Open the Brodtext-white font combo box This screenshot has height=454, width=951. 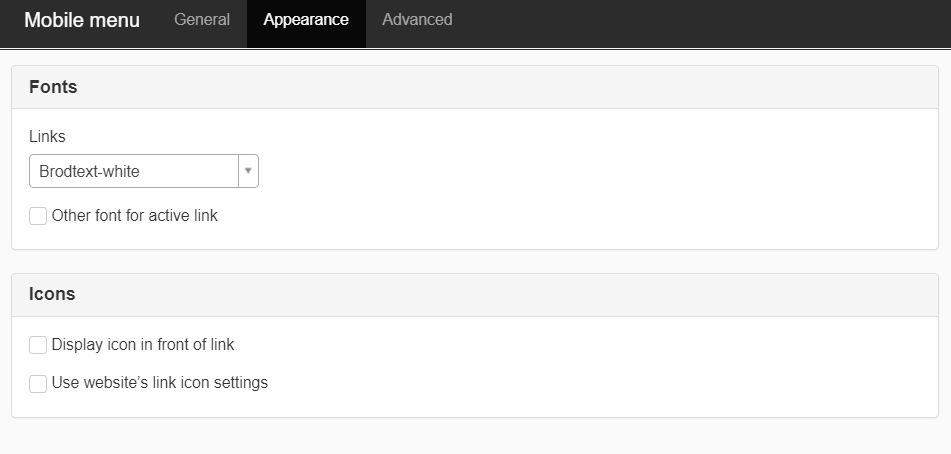pyautogui.click(x=143, y=171)
